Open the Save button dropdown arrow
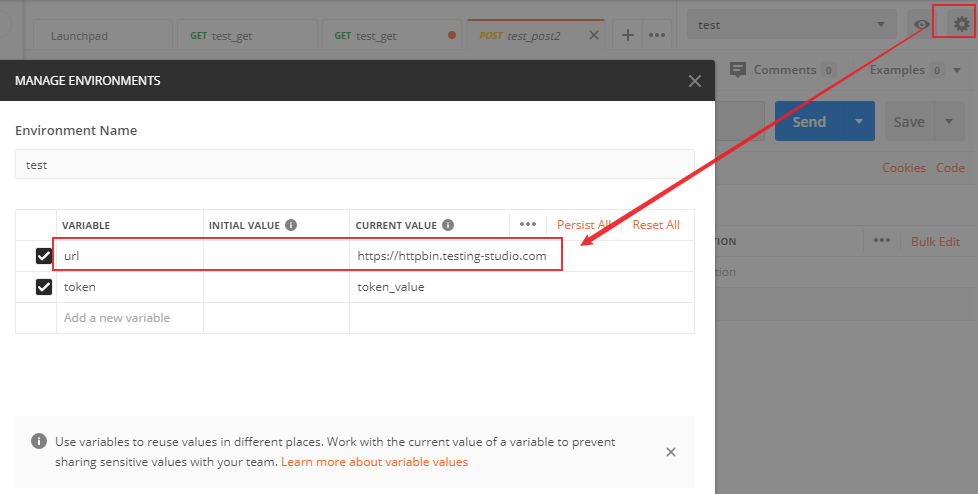 click(x=949, y=122)
